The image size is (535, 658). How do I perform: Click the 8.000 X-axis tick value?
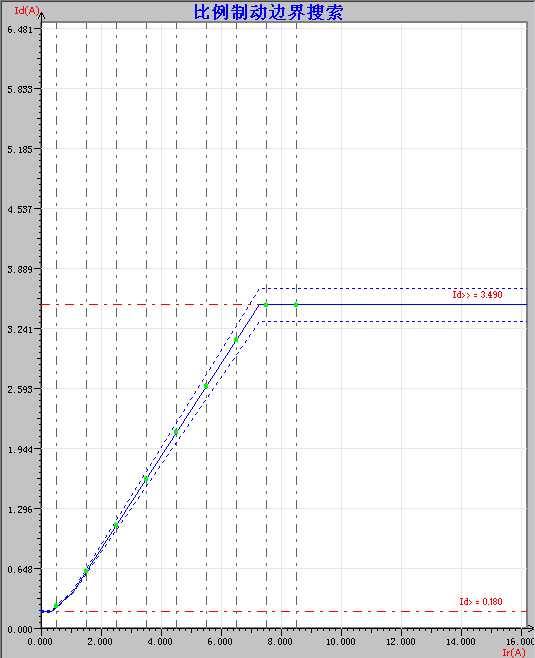(x=280, y=642)
